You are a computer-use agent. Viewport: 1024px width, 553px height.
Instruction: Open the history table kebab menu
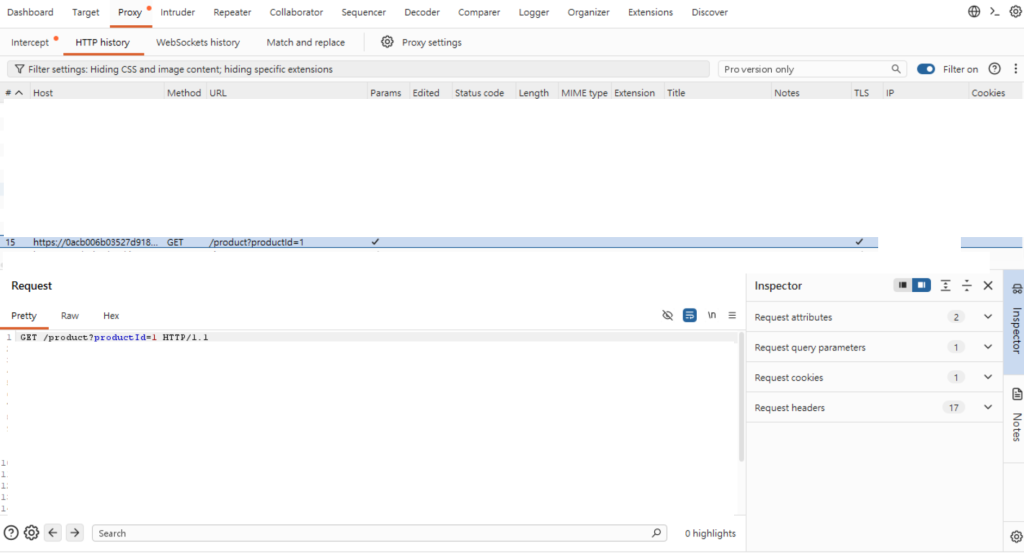[x=1016, y=69]
